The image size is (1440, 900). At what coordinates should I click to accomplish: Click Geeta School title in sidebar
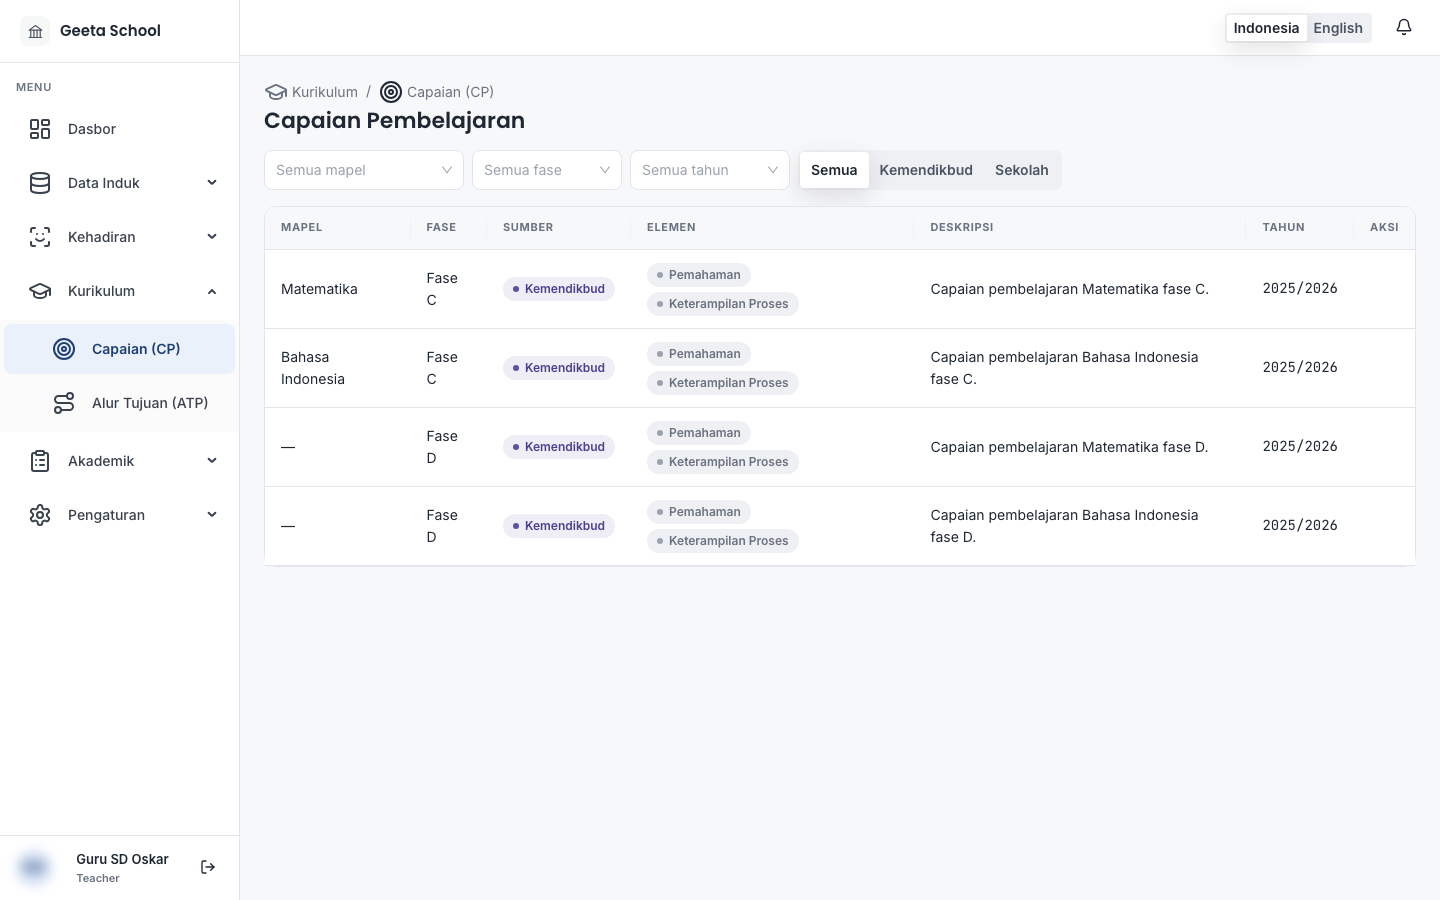point(110,31)
